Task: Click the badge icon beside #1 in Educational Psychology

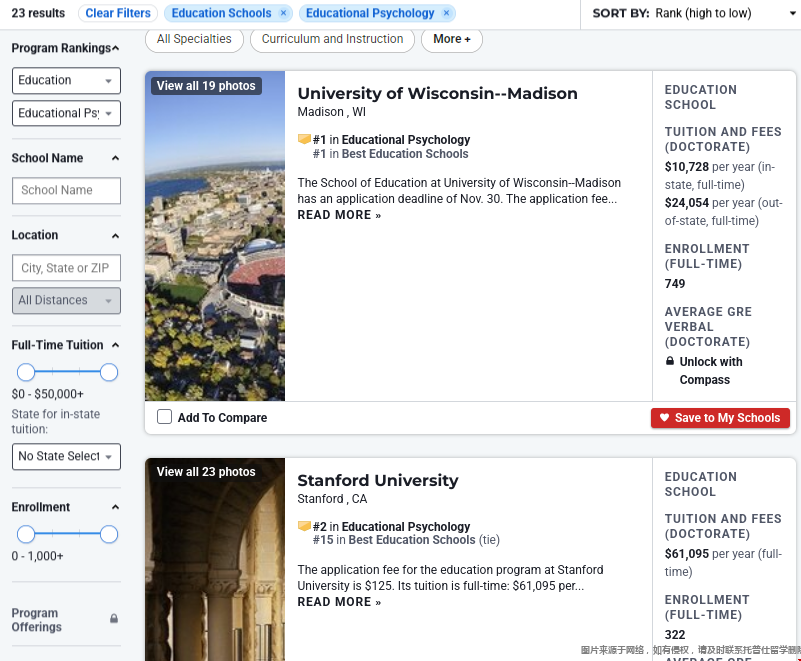Action: pos(304,139)
